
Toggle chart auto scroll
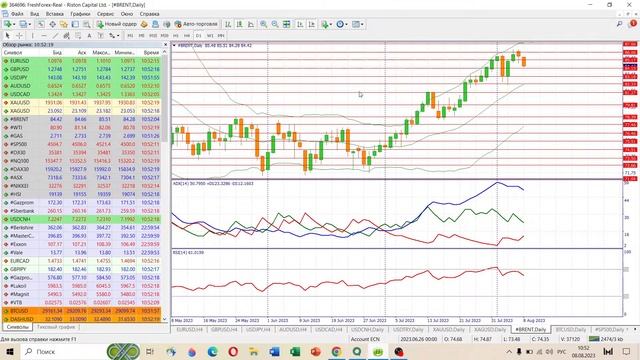pos(300,24)
